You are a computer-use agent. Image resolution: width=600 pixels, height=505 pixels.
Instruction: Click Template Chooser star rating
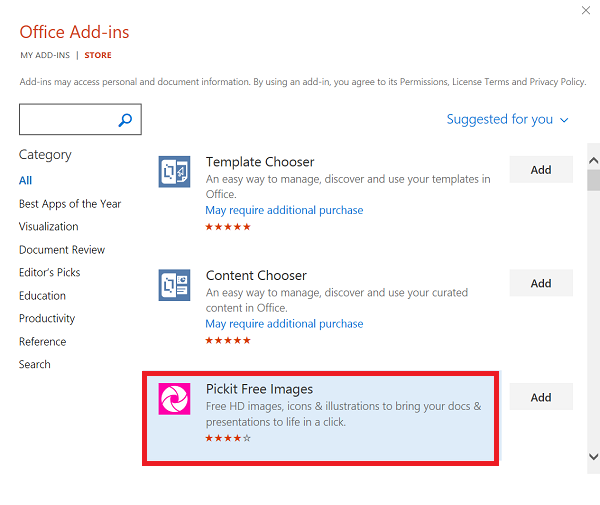pos(228,227)
